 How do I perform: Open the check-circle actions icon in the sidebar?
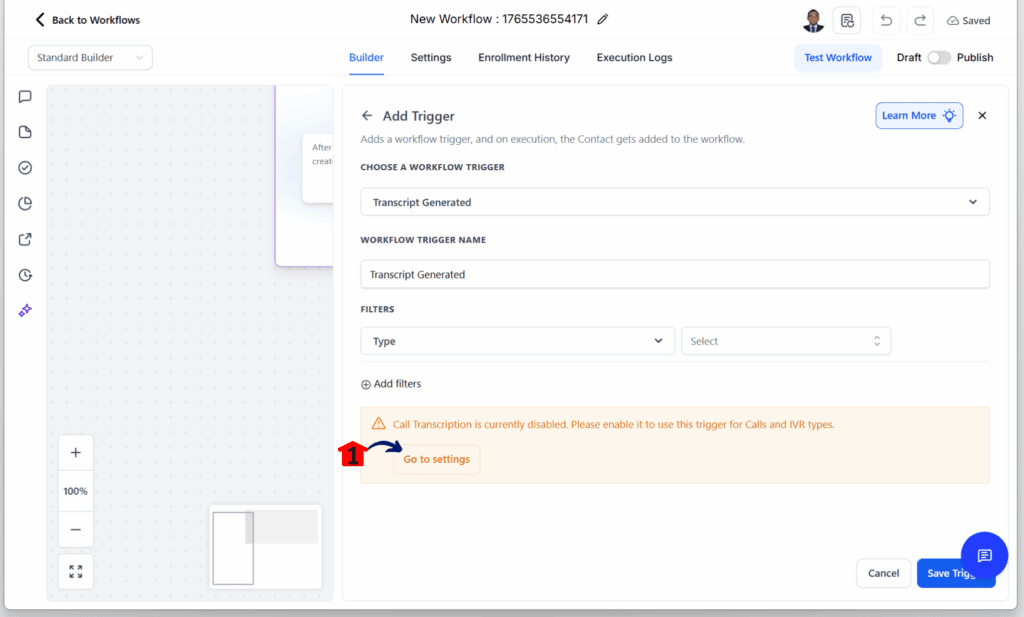24,167
